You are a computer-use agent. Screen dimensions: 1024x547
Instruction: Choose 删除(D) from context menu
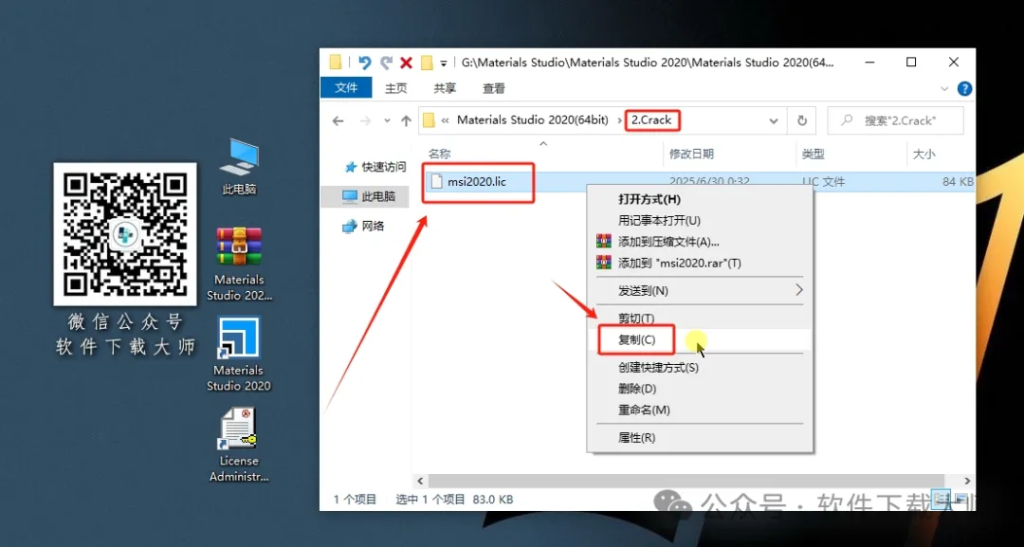pyautogui.click(x=699, y=388)
